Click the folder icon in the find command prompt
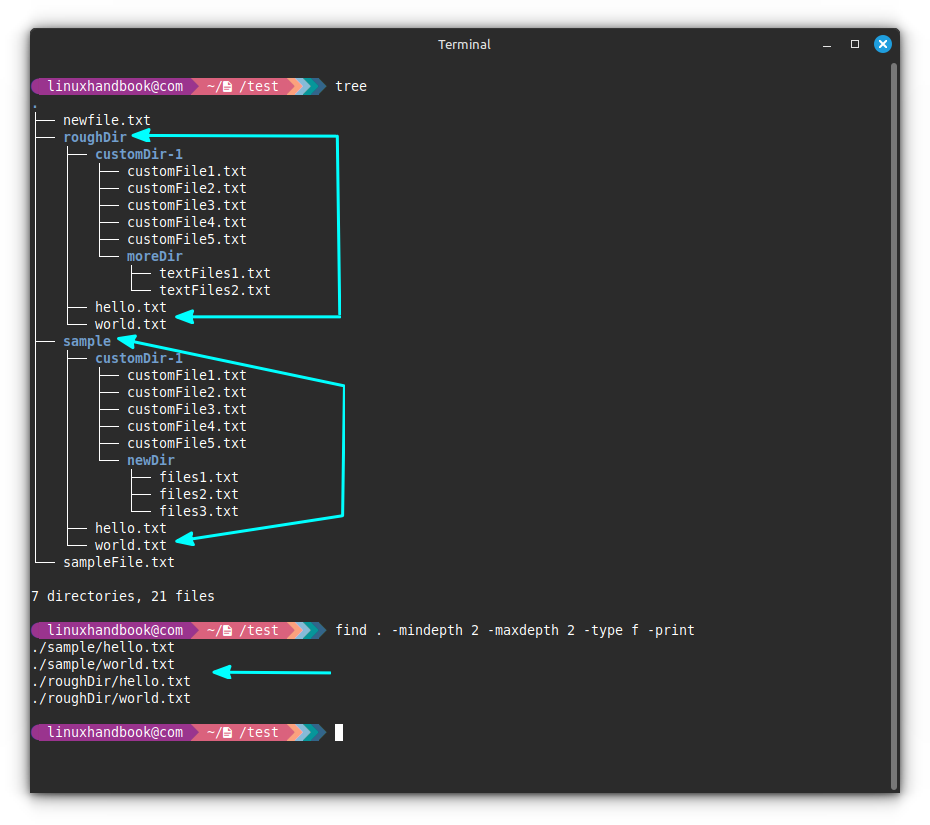The width and height of the screenshot is (930, 825). (228, 631)
